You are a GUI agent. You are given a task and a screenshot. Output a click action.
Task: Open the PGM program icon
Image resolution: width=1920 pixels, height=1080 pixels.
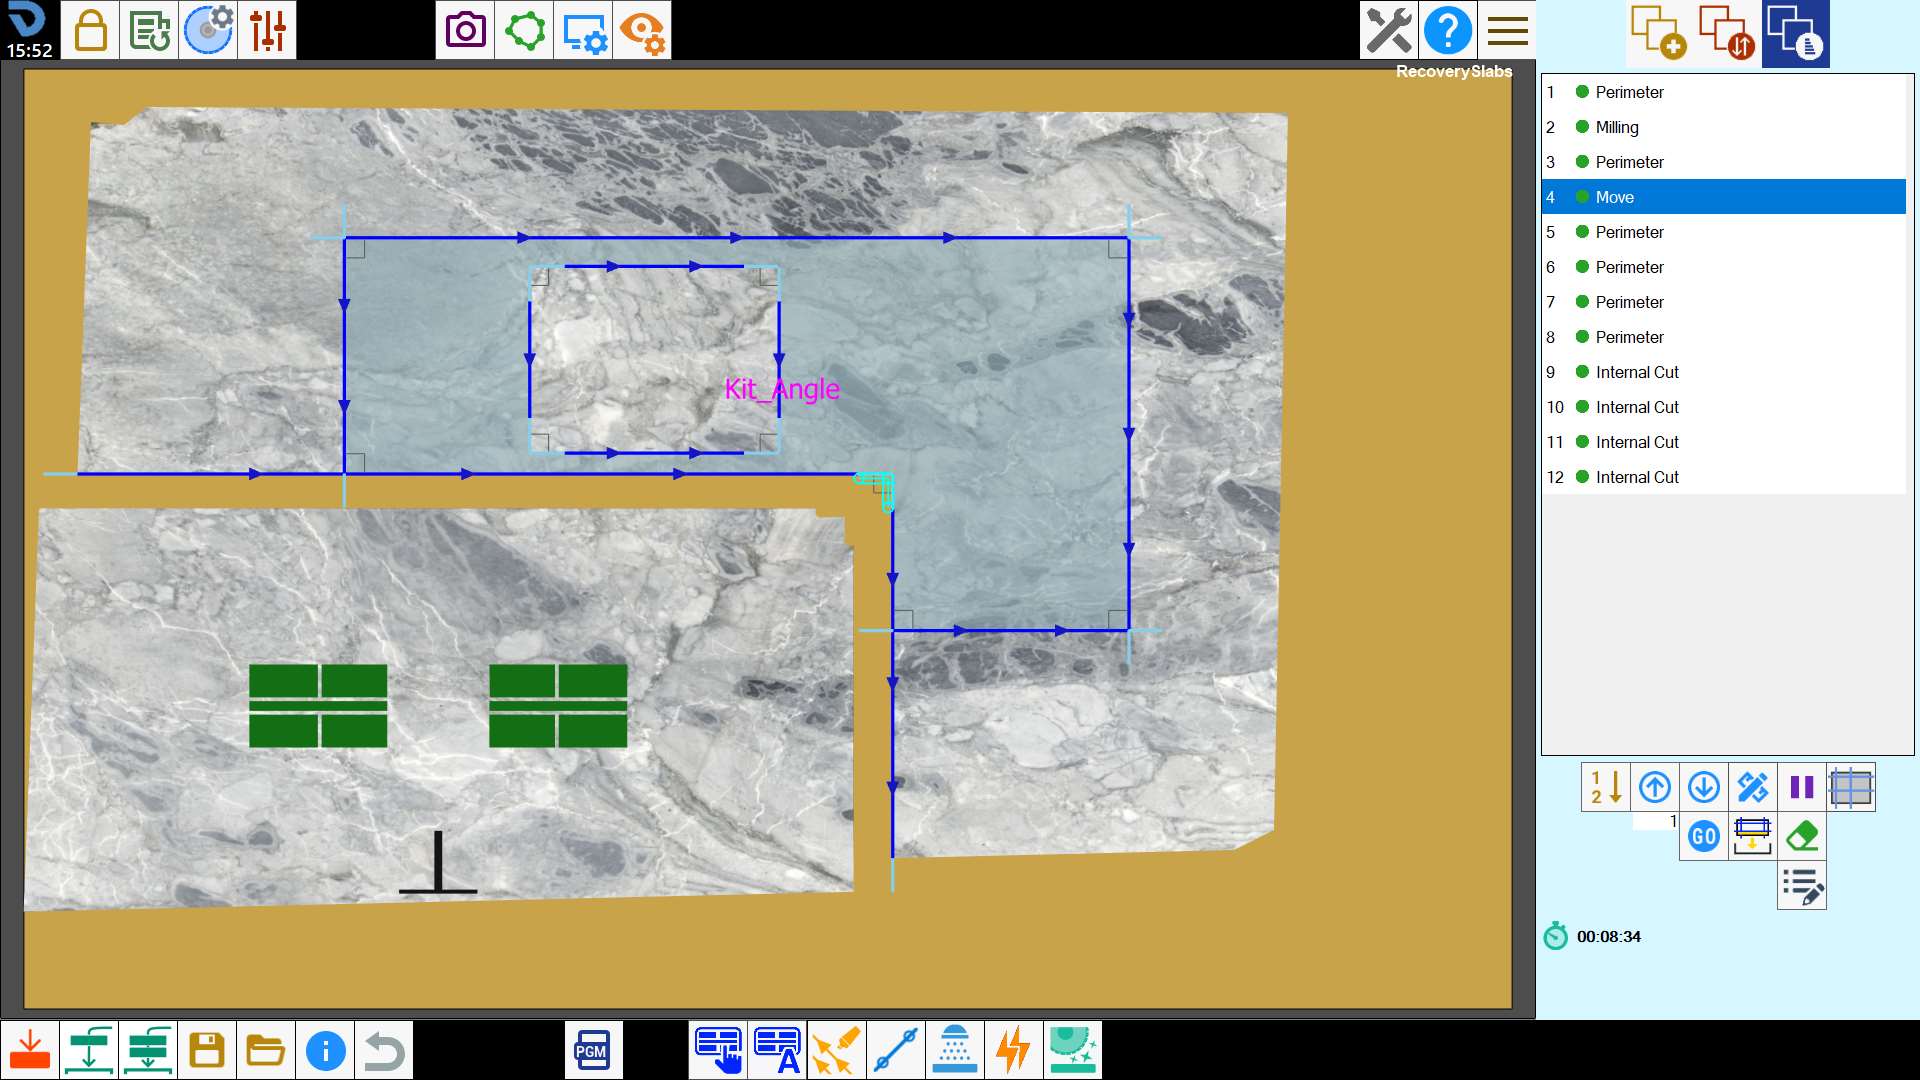(x=594, y=1050)
